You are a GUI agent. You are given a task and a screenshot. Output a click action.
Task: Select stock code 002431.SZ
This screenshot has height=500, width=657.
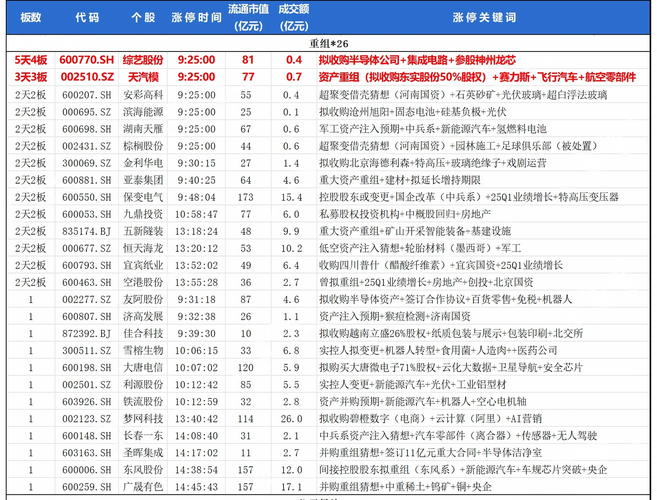pyautogui.click(x=87, y=146)
